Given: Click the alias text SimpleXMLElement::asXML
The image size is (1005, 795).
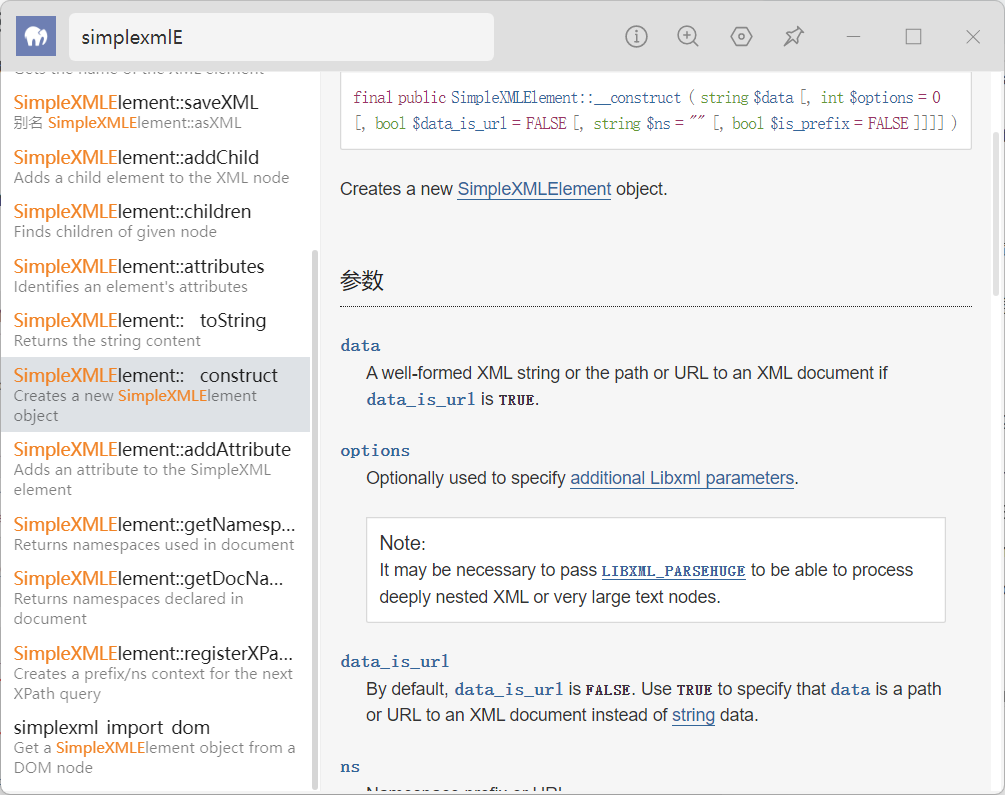Looking at the screenshot, I should click(144, 122).
